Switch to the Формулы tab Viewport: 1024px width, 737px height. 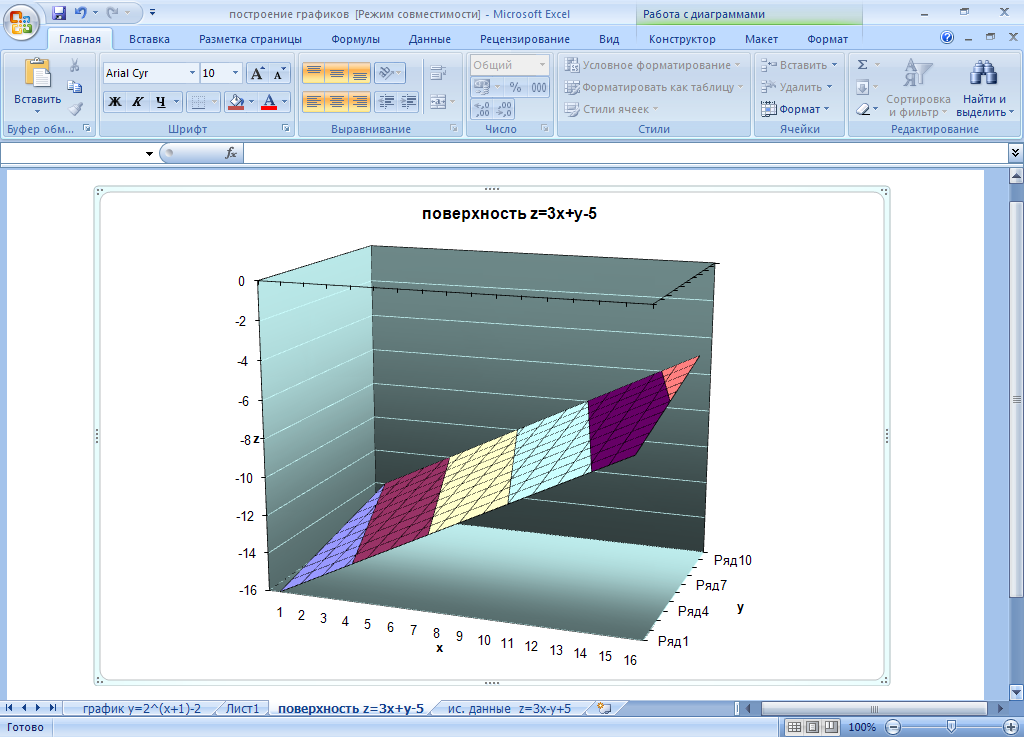pyautogui.click(x=355, y=39)
